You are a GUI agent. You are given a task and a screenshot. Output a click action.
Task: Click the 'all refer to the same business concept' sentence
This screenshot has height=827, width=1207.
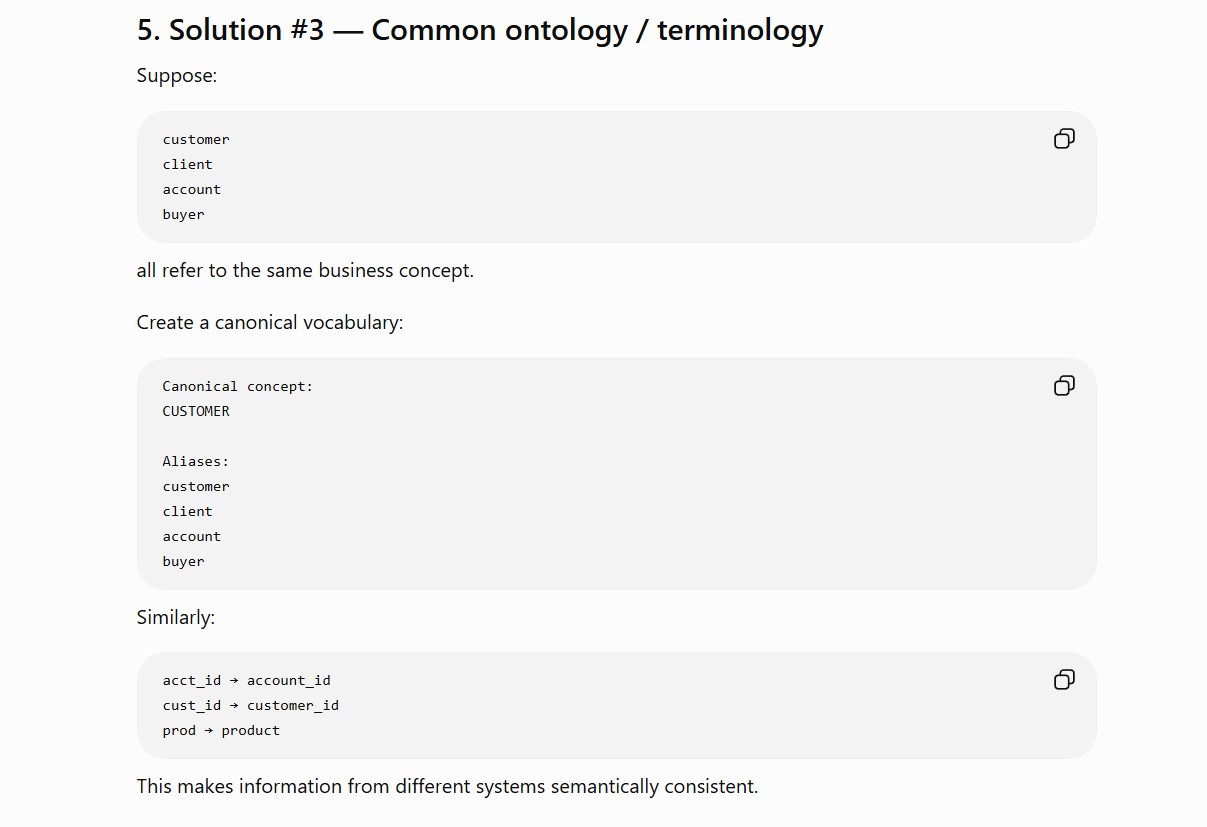coord(305,271)
